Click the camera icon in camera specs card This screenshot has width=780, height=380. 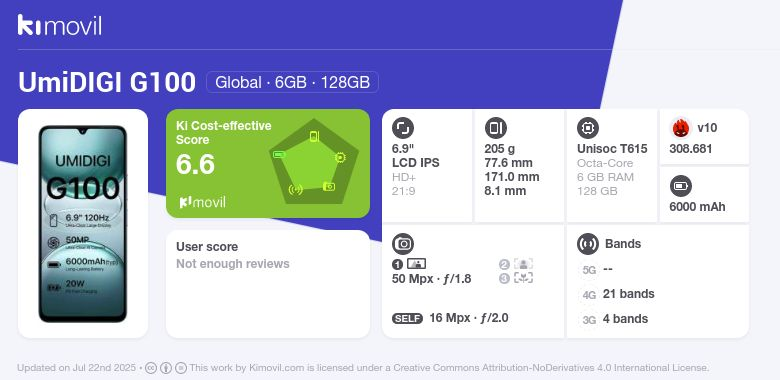tap(403, 244)
